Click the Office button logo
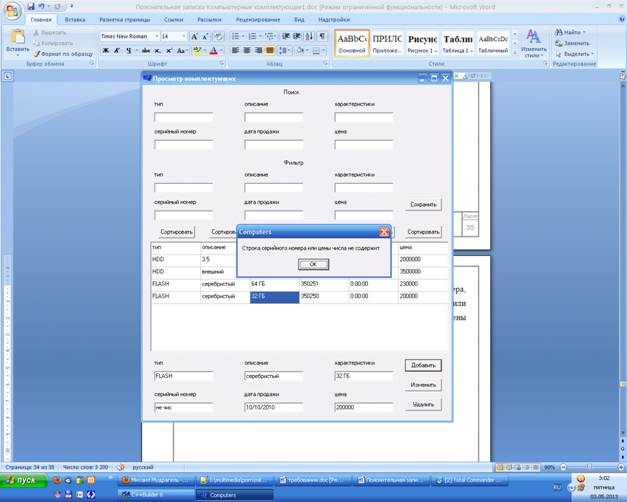The height and width of the screenshot is (502, 627). tap(10, 8)
